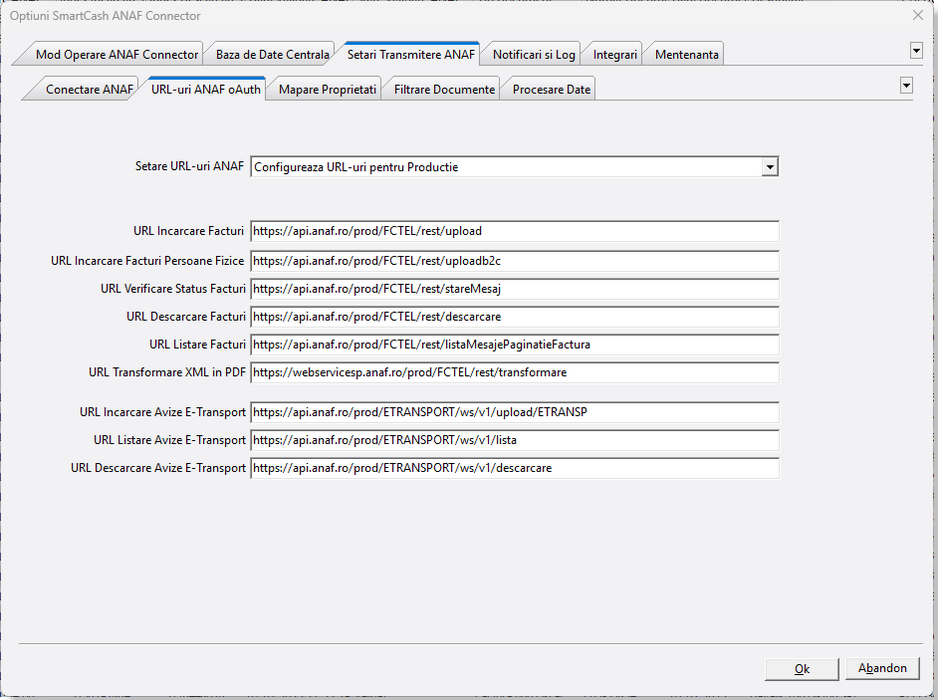Expand the sub-tab list dropdown arrow

pyautogui.click(x=906, y=86)
